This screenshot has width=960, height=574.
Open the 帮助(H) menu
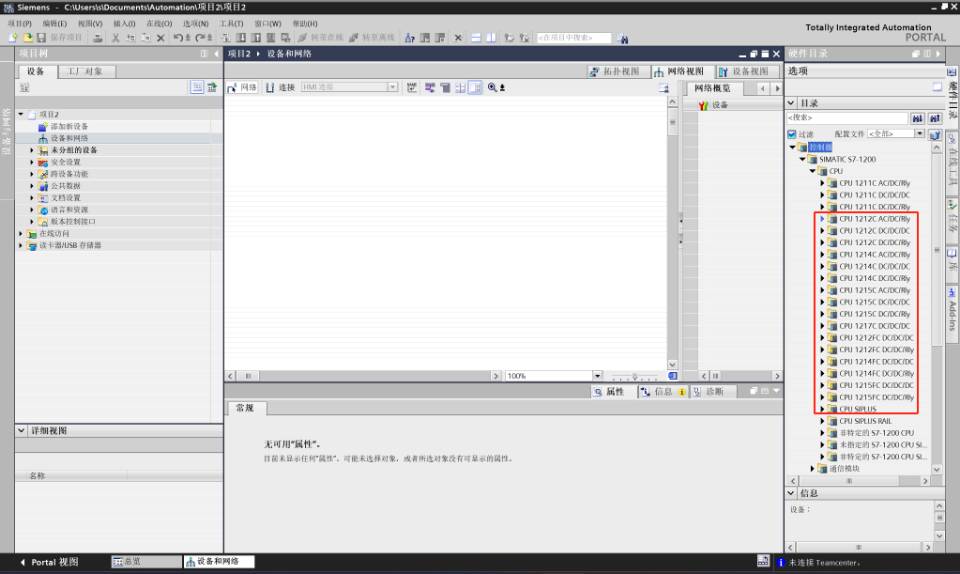point(305,23)
